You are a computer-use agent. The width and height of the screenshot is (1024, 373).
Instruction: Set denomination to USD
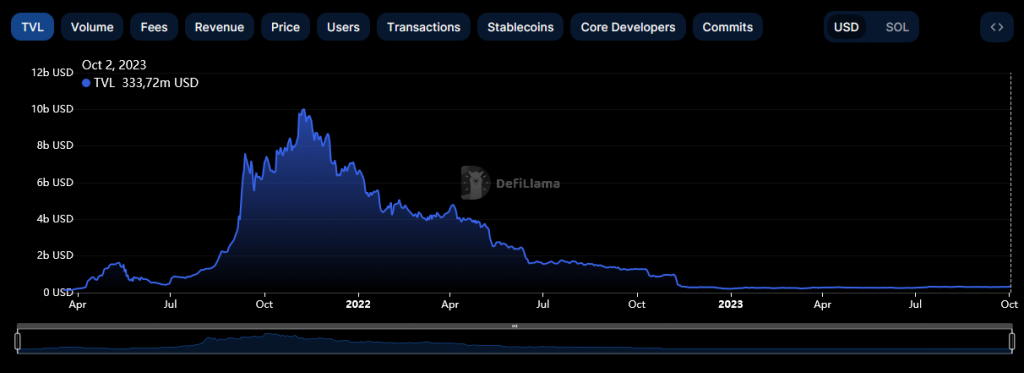pyautogui.click(x=846, y=27)
